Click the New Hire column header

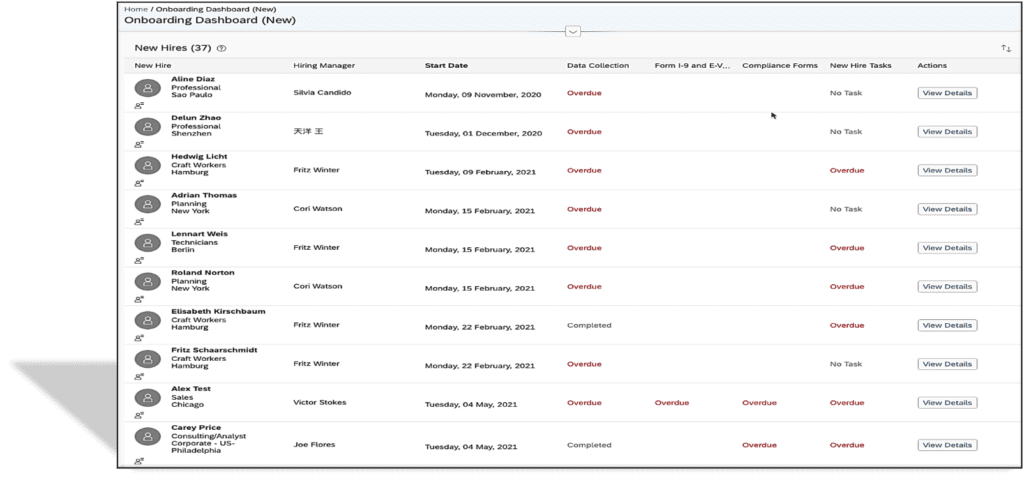(x=153, y=65)
